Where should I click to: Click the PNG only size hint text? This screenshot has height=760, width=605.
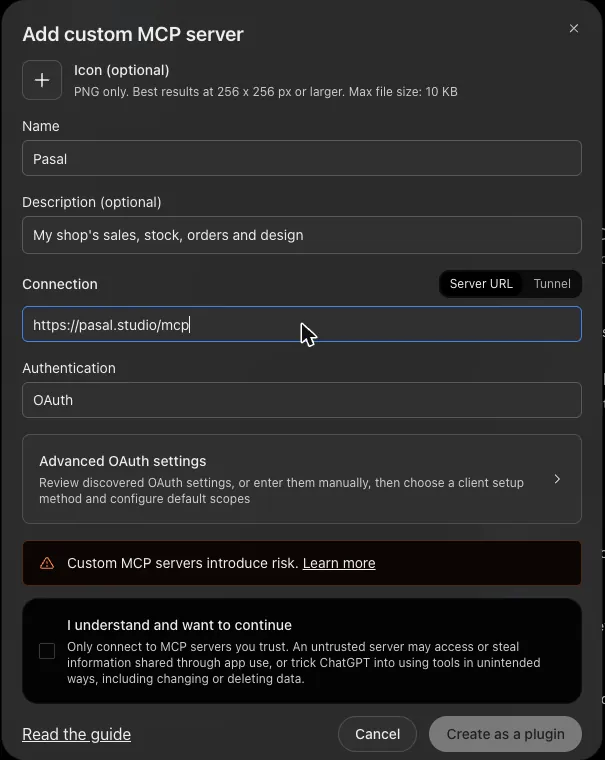click(266, 92)
